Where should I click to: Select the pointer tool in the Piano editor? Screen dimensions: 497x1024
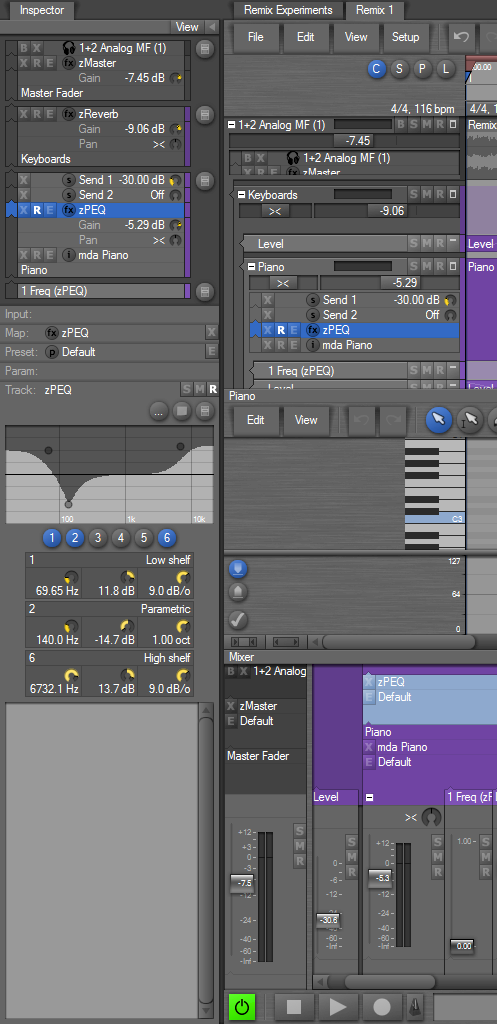[x=439, y=420]
